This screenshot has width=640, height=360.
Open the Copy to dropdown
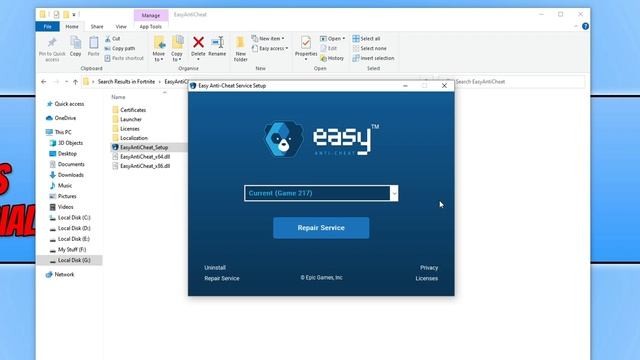177,49
